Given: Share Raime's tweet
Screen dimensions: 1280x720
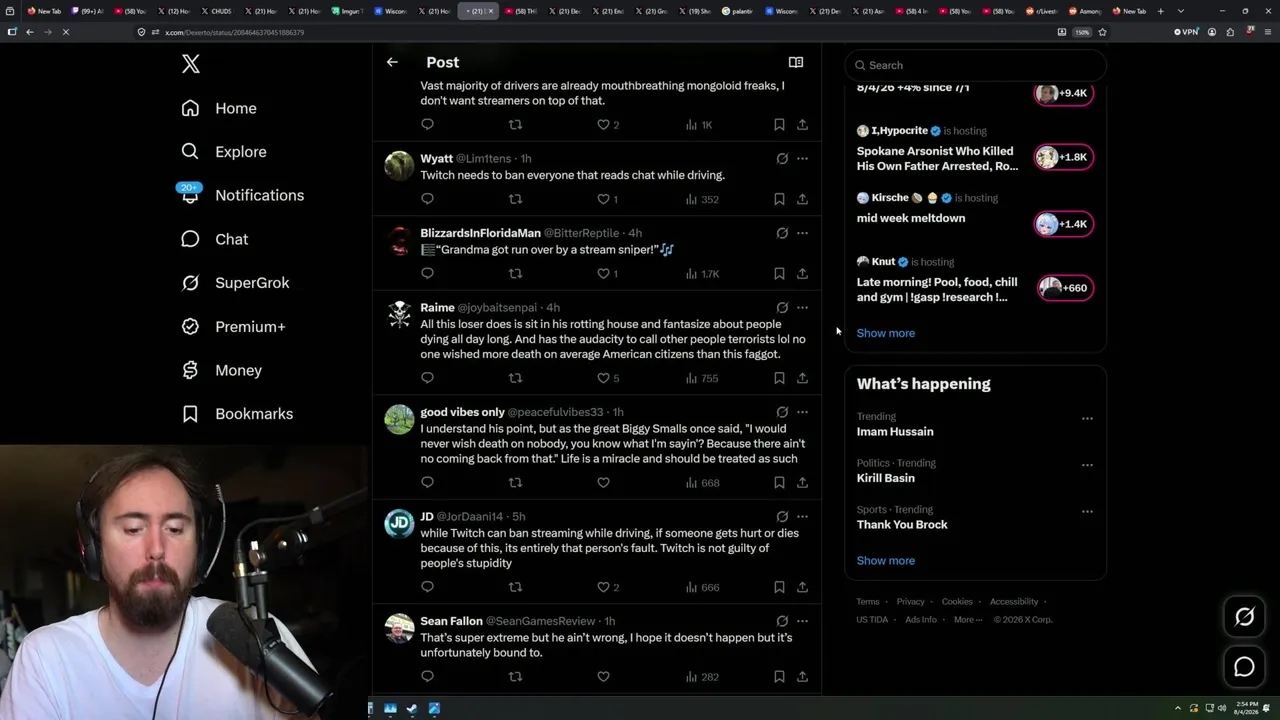Looking at the screenshot, I should [802, 378].
